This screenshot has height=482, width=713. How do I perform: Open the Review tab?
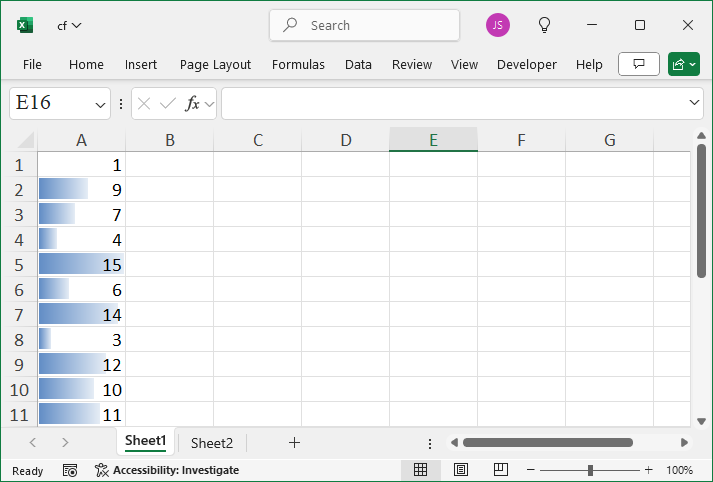[x=412, y=65]
